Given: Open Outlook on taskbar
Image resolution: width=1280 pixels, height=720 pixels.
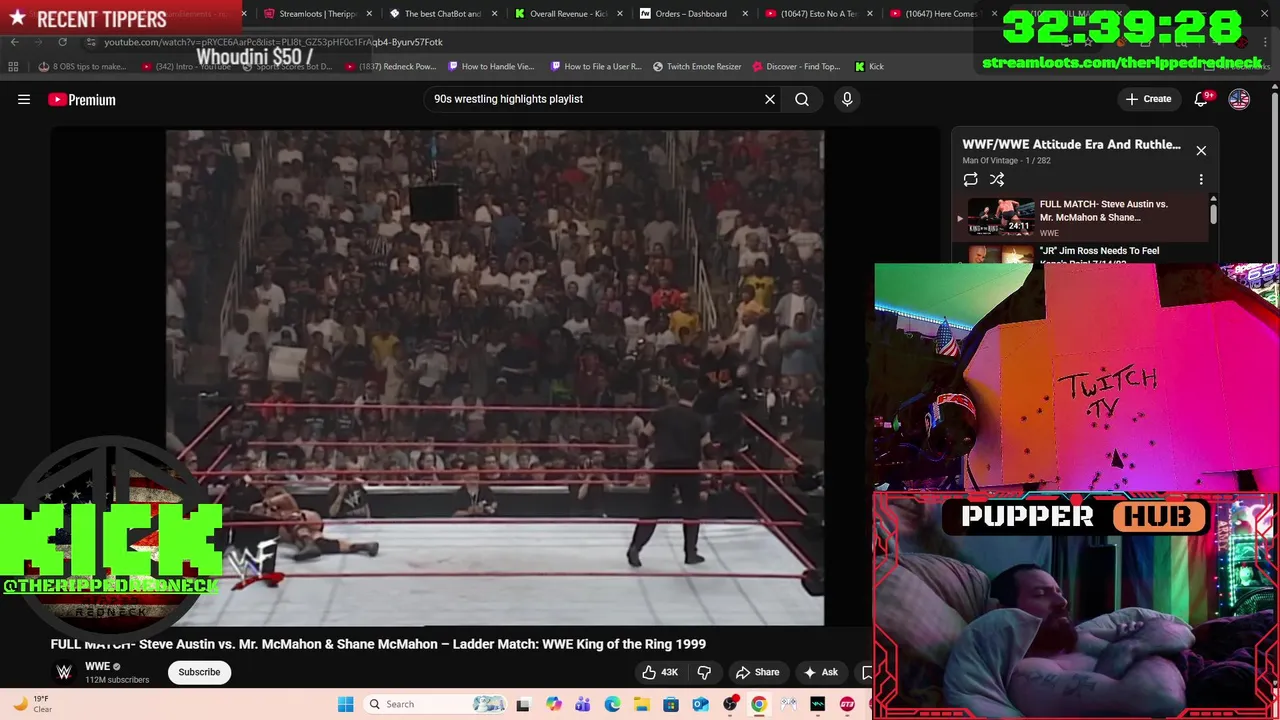Looking at the screenshot, I should 700,704.
